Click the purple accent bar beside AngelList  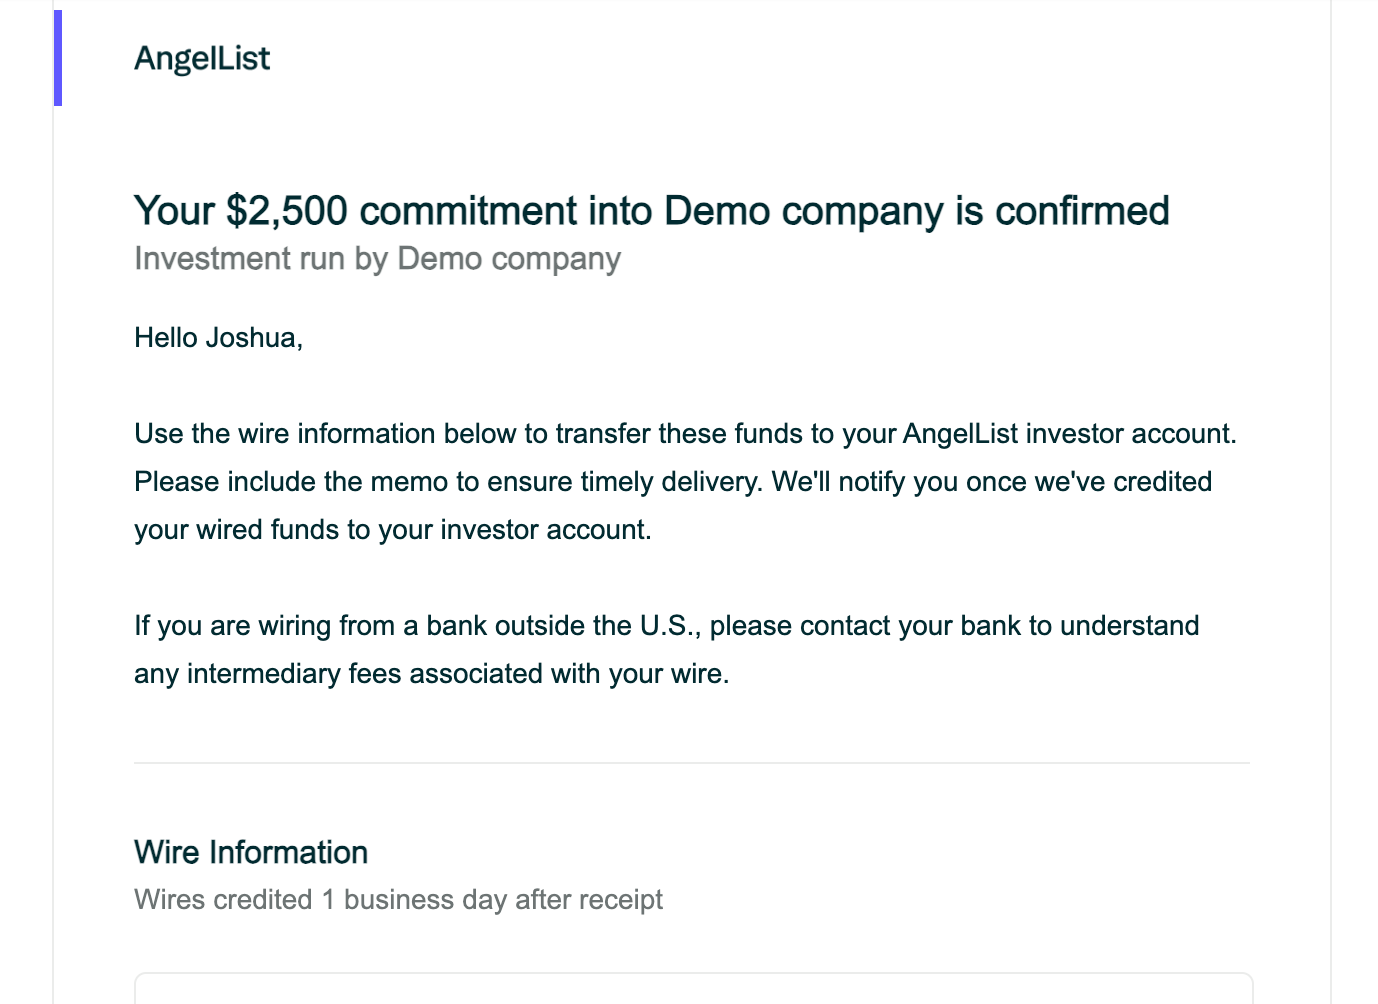tap(58, 58)
